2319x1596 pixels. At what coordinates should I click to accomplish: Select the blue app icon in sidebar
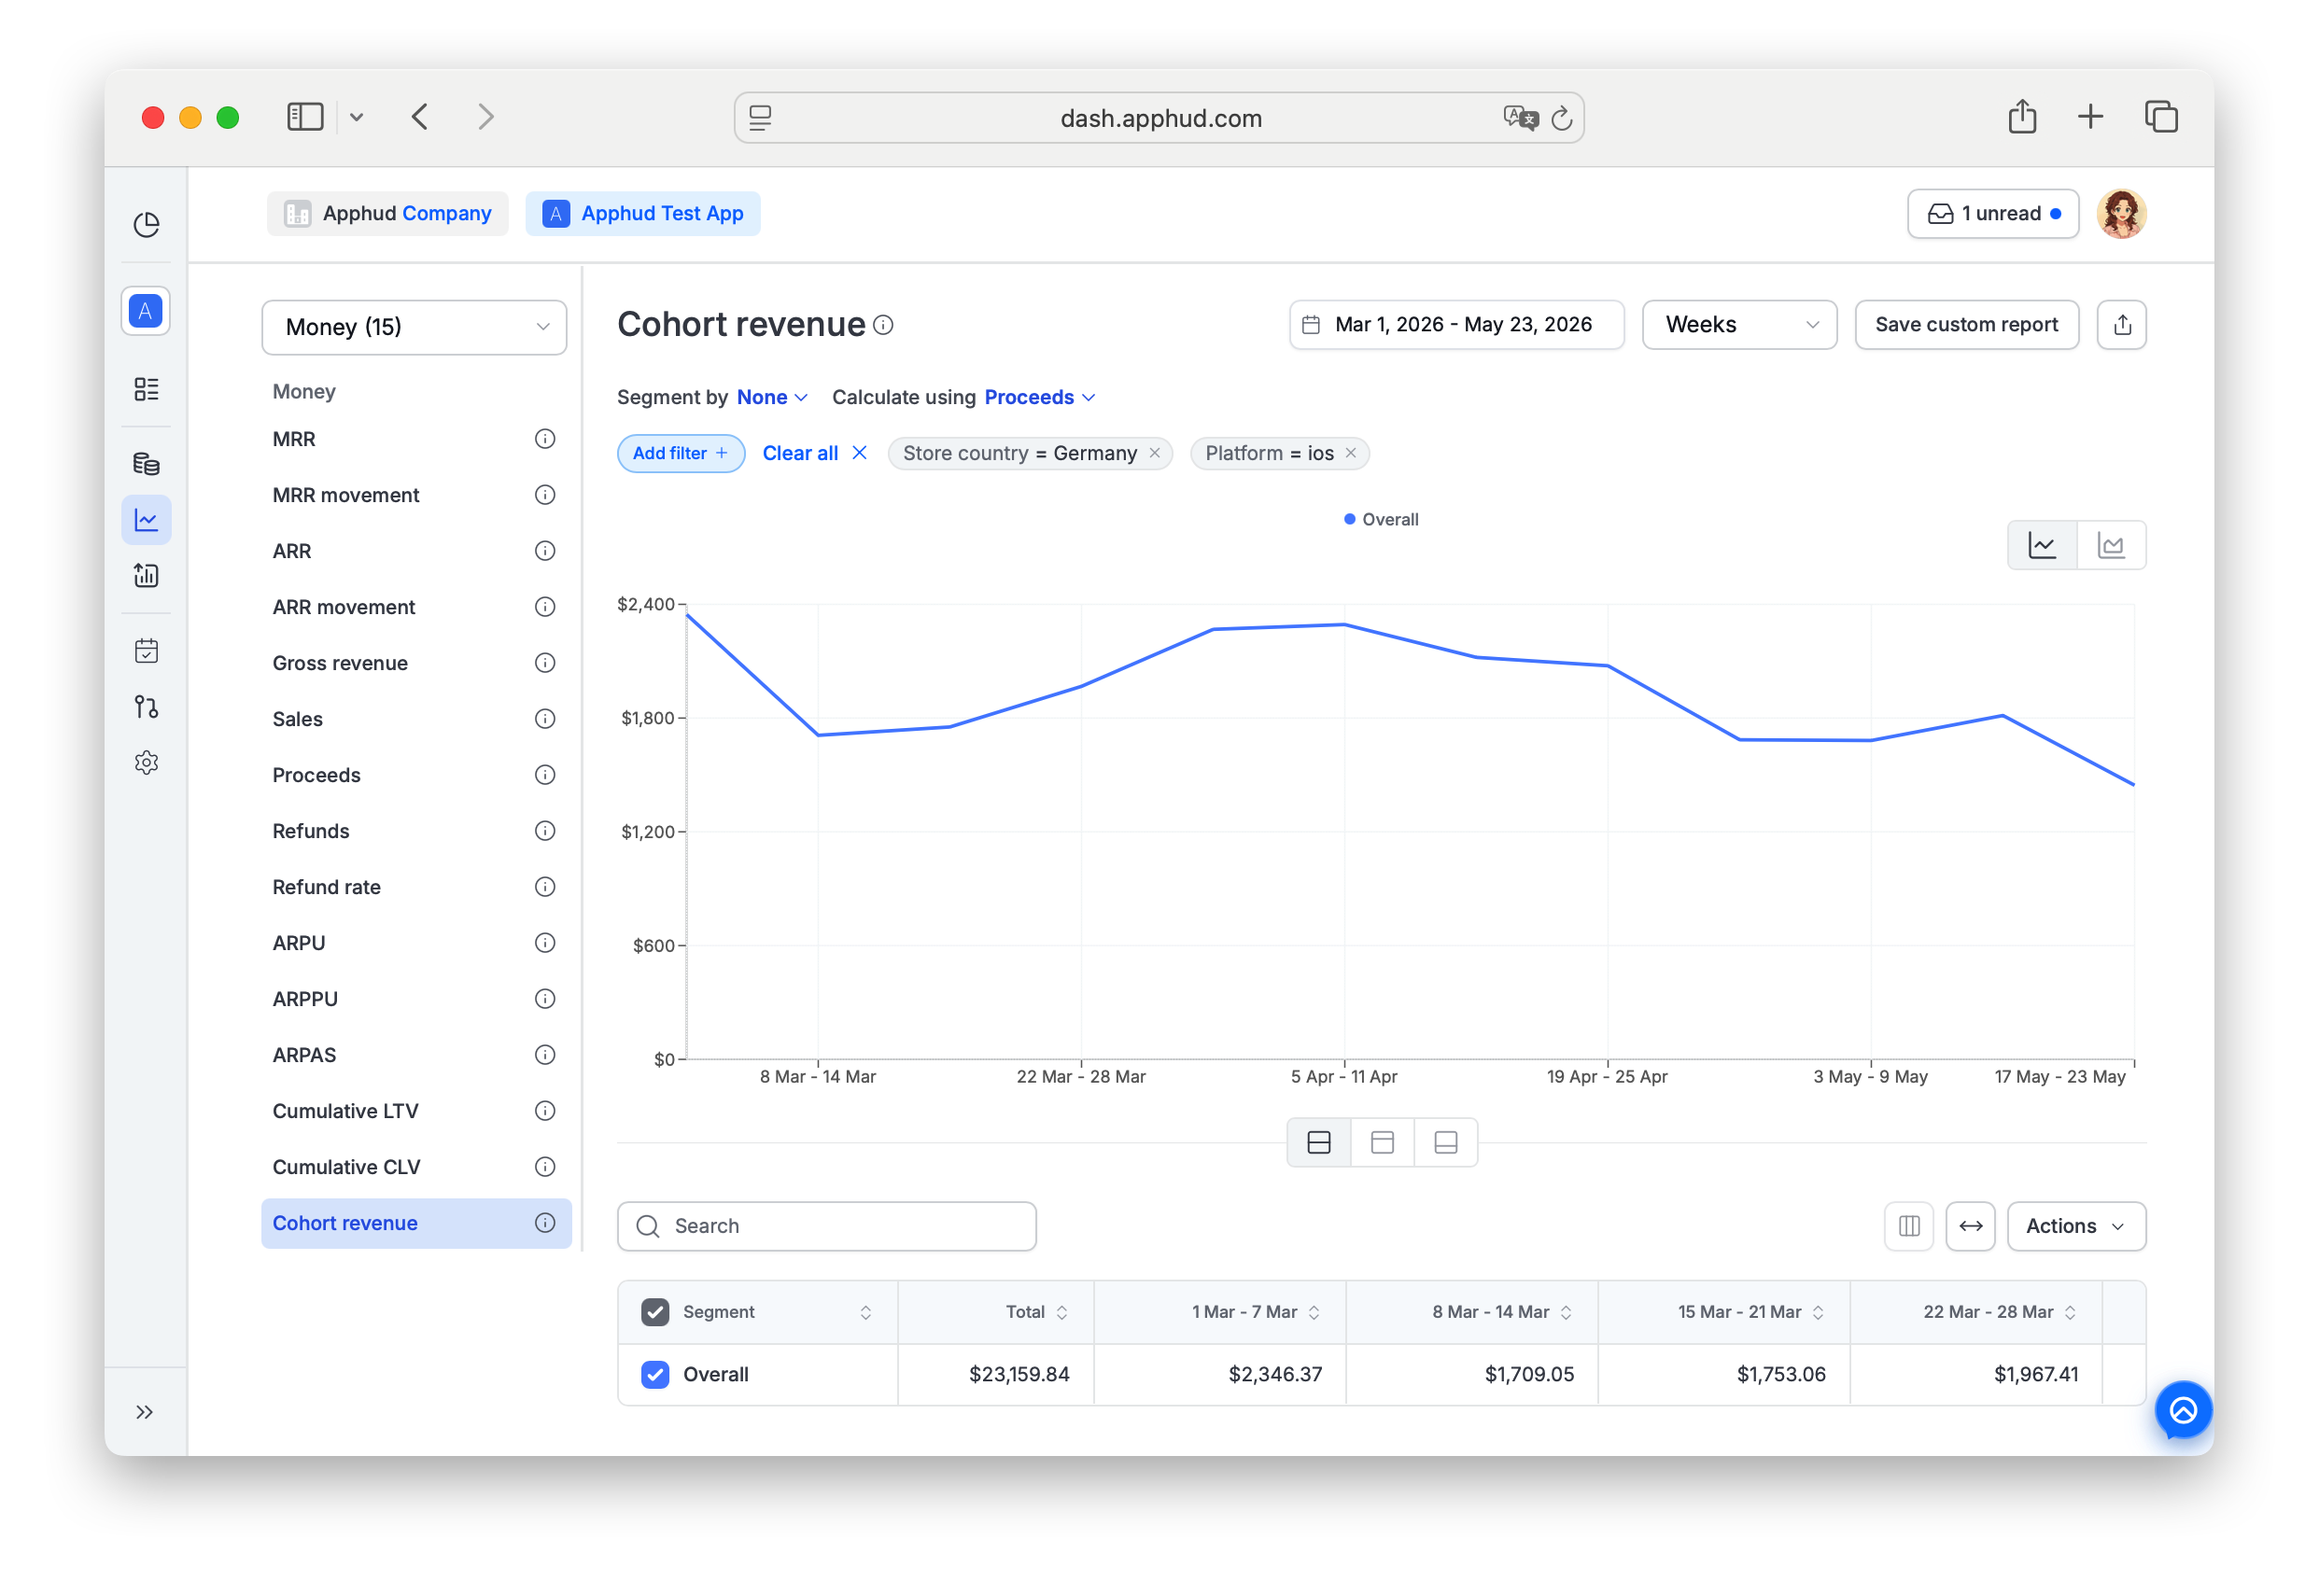146,311
